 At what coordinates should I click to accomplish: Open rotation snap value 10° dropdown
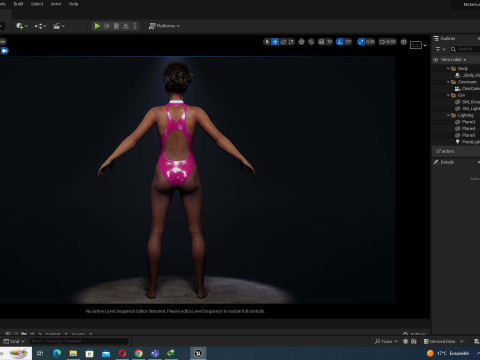coord(348,42)
